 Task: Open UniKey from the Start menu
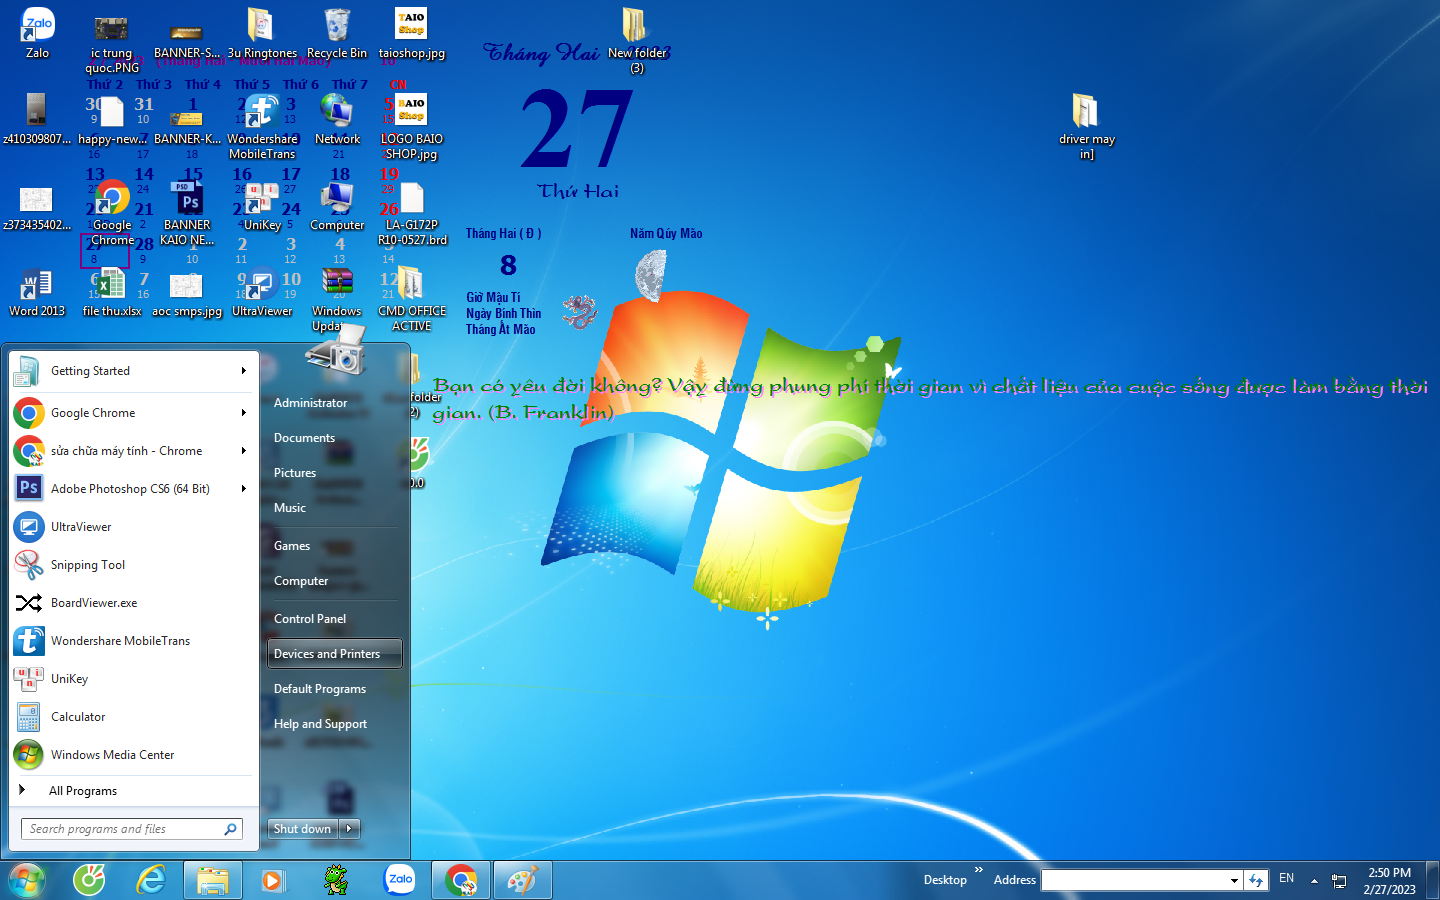(134, 679)
